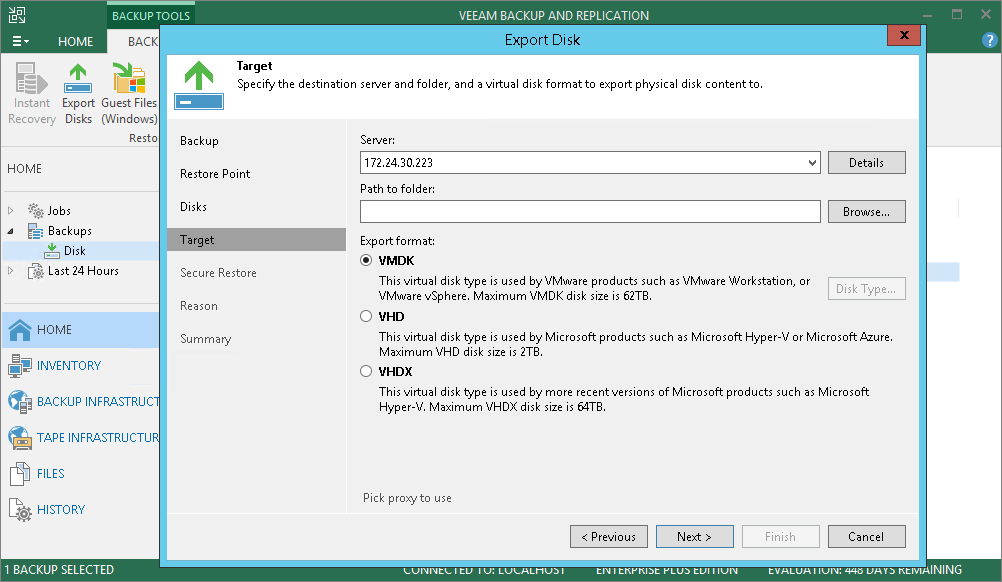Click the Veeam application logo icon
Image resolution: width=1002 pixels, height=582 pixels.
(x=17, y=15)
